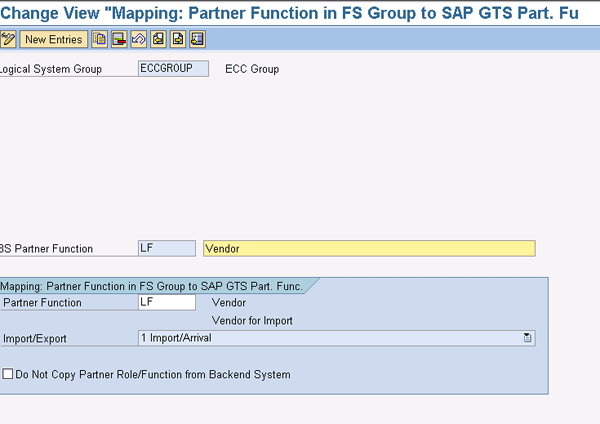Select the Mapping Partner Function group header tab

(x=152, y=286)
